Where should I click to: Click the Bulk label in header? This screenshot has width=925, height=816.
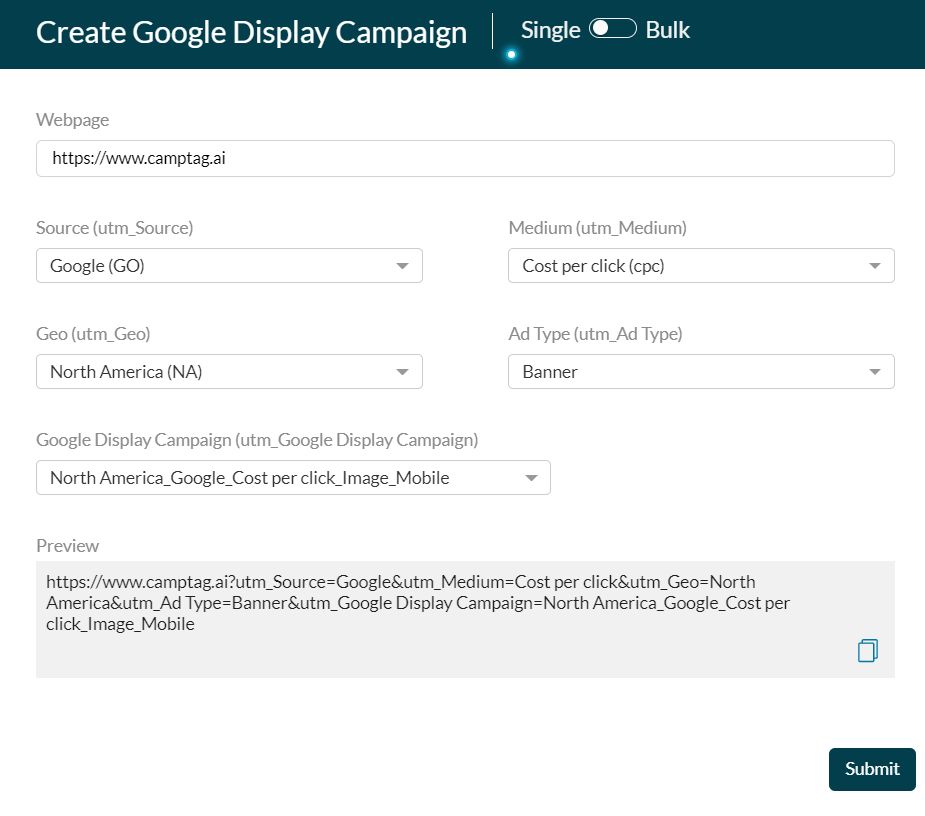tap(668, 30)
